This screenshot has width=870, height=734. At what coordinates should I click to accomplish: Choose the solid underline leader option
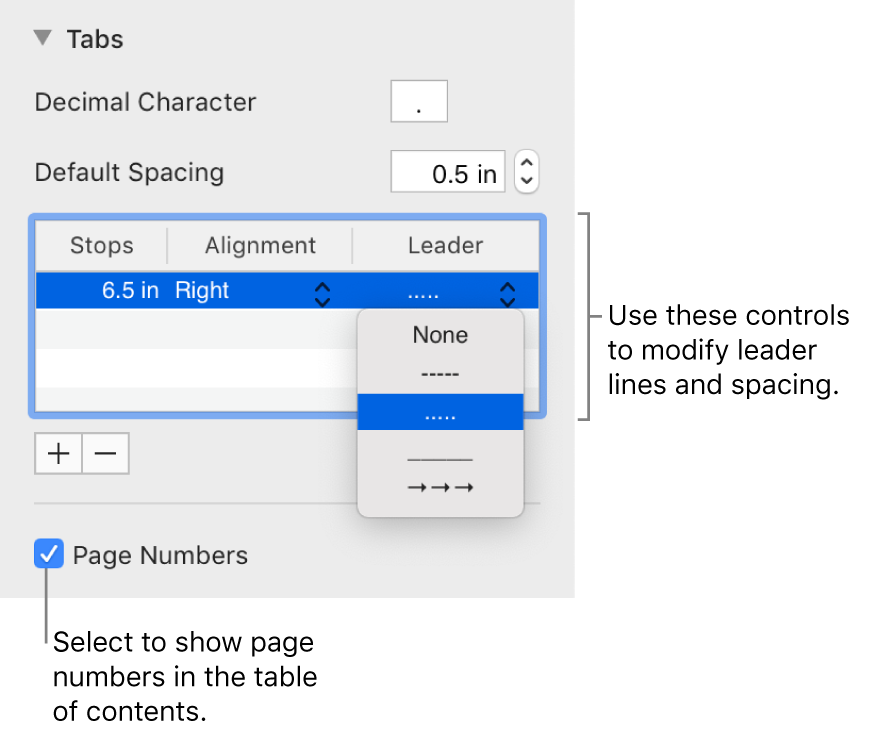click(440, 458)
